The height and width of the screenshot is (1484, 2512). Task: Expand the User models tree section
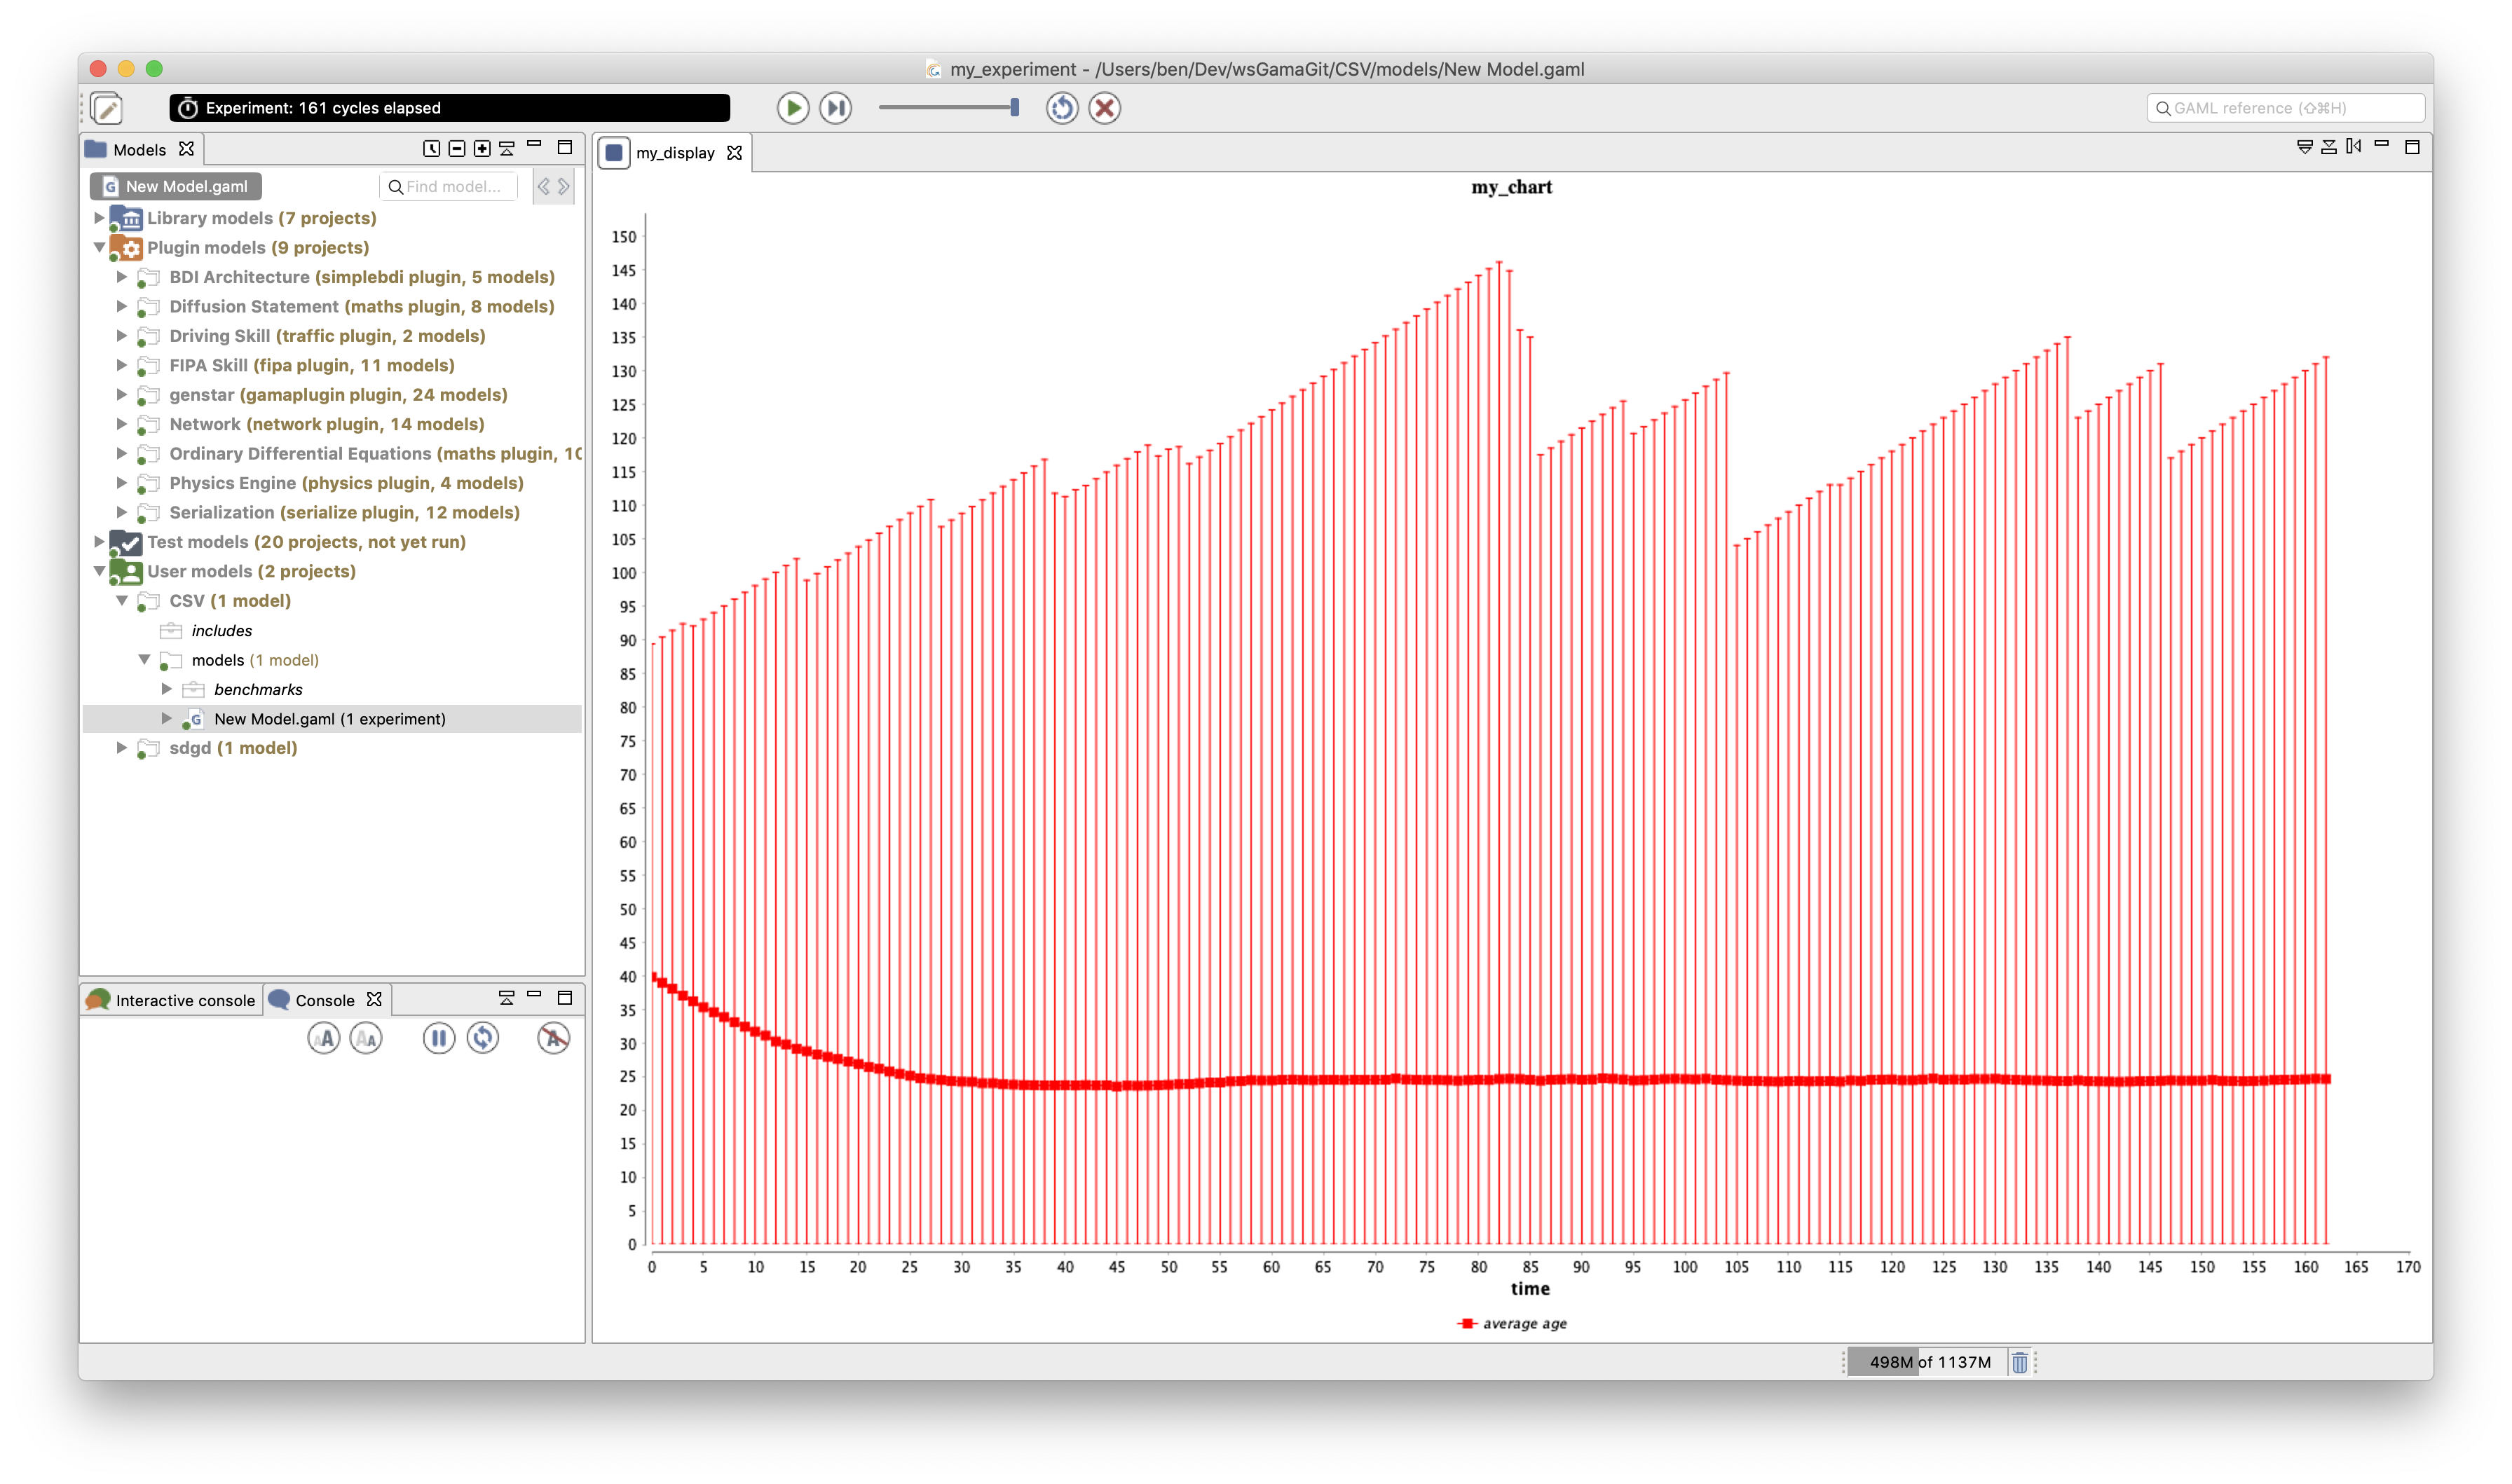(101, 569)
